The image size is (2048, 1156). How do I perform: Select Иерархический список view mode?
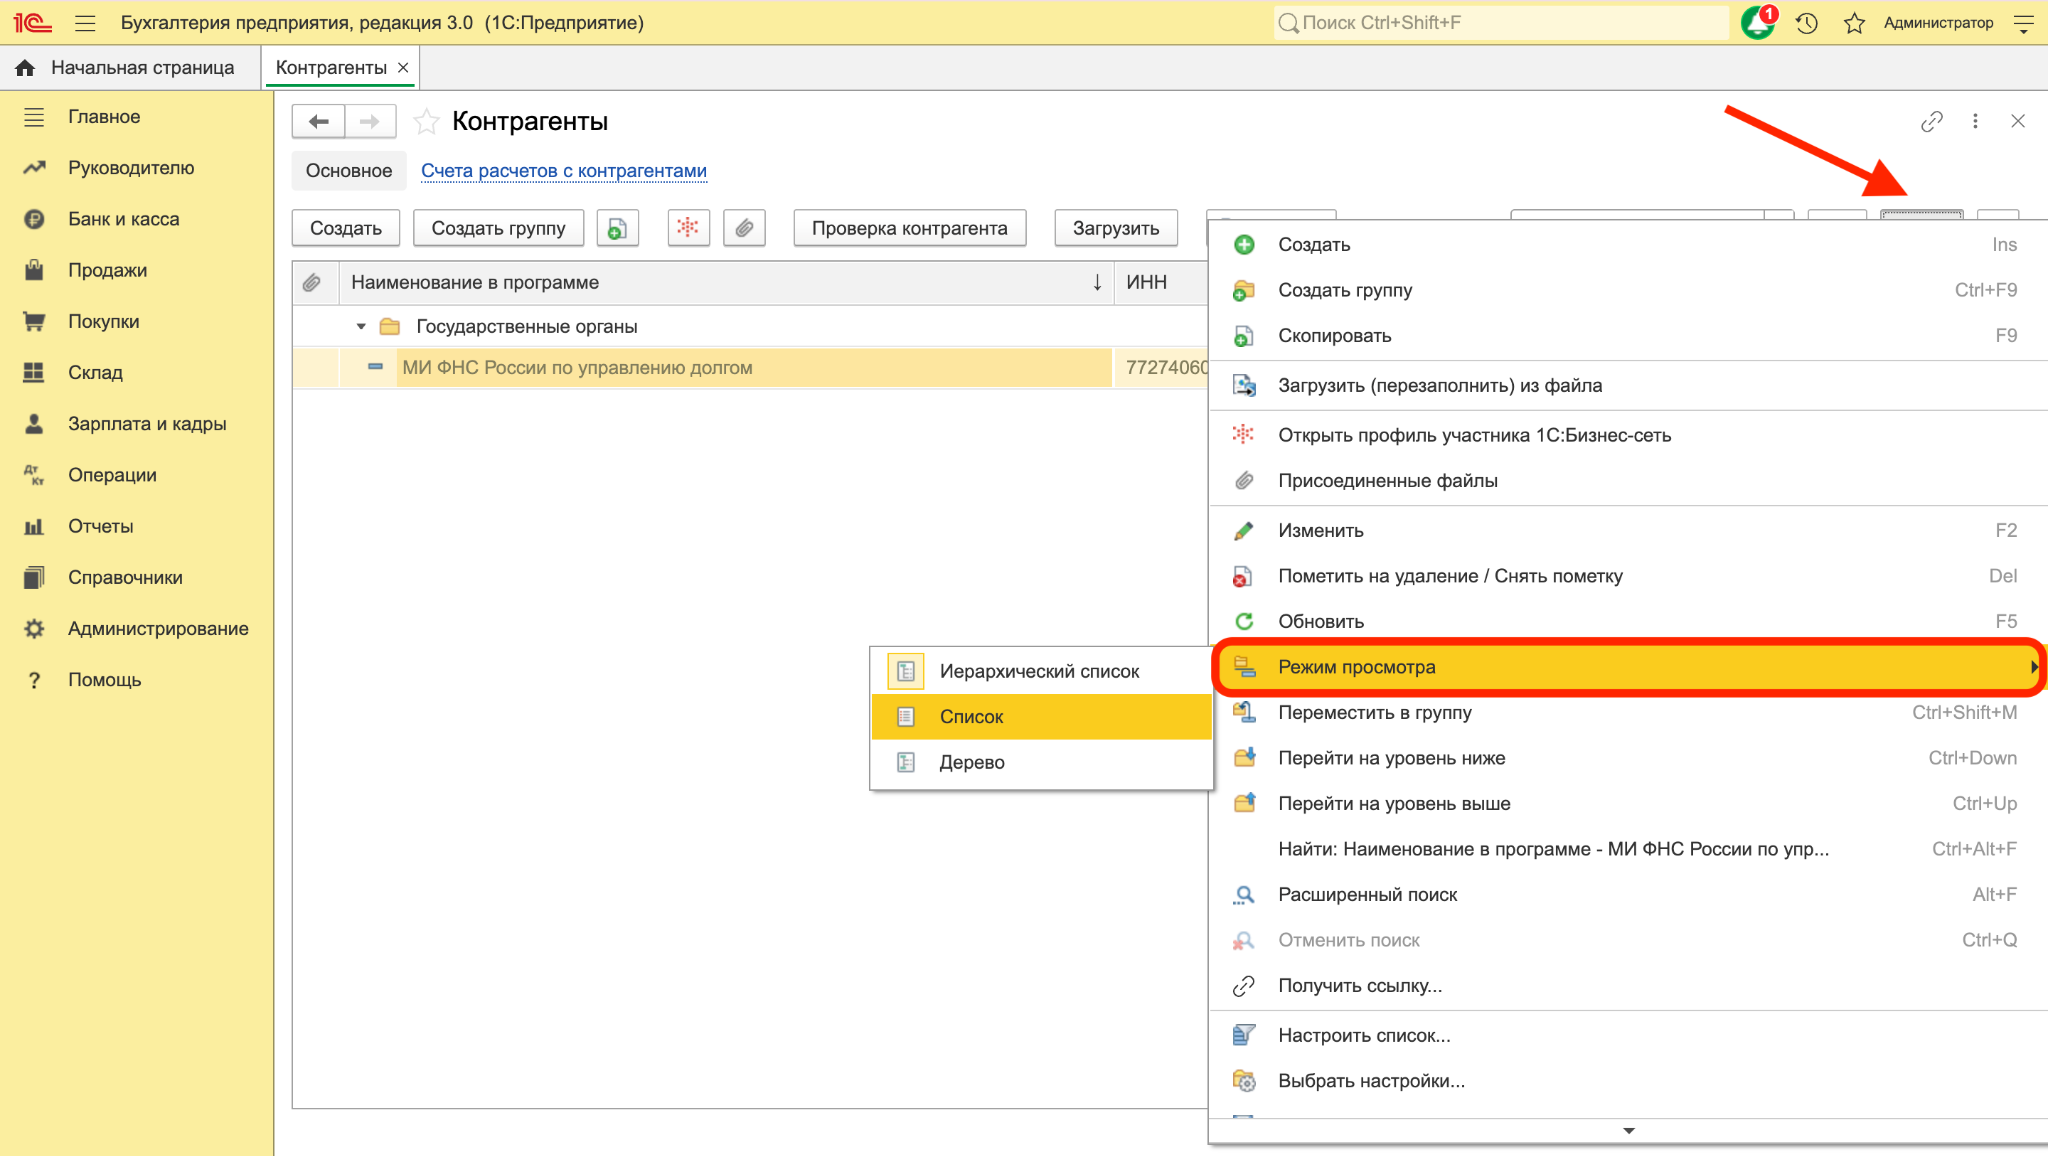pos(1041,672)
